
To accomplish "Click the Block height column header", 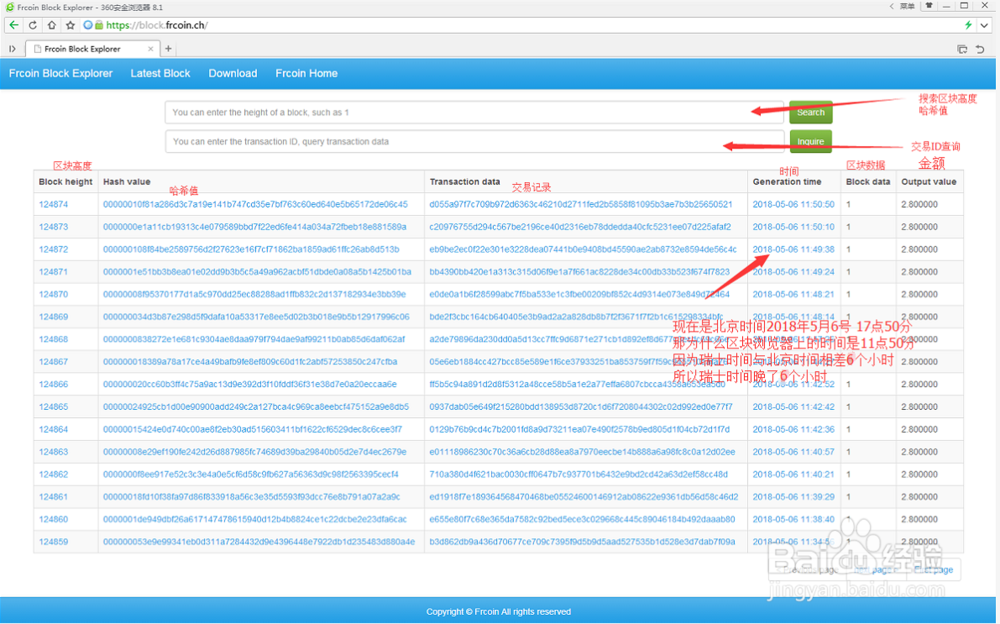I will click(65, 182).
